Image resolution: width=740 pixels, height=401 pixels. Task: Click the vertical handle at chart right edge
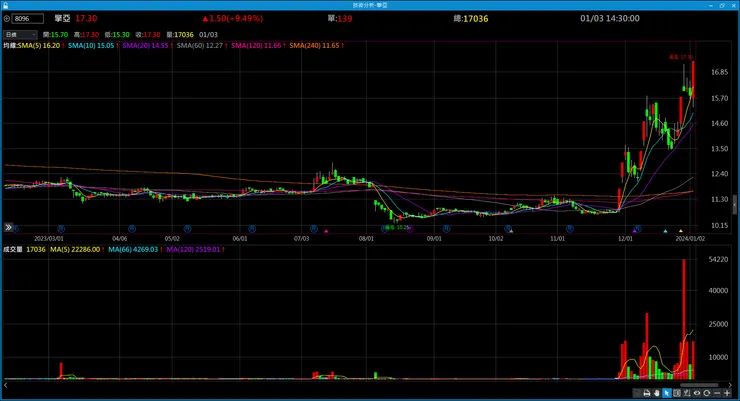(735, 205)
